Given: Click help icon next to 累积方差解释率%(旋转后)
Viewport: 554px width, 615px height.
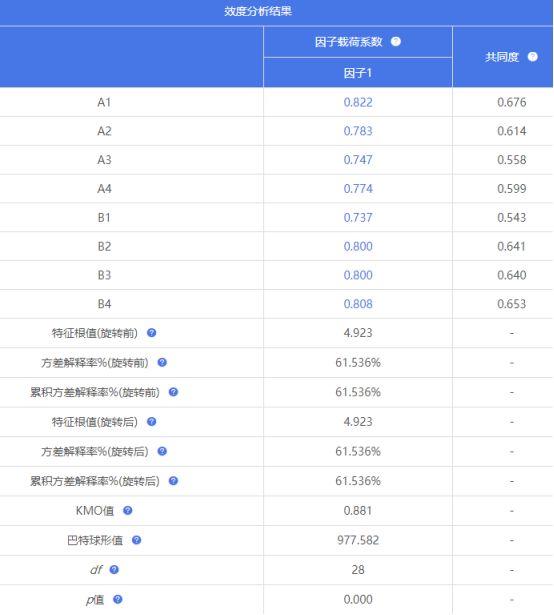Looking at the screenshot, I should 173,481.
